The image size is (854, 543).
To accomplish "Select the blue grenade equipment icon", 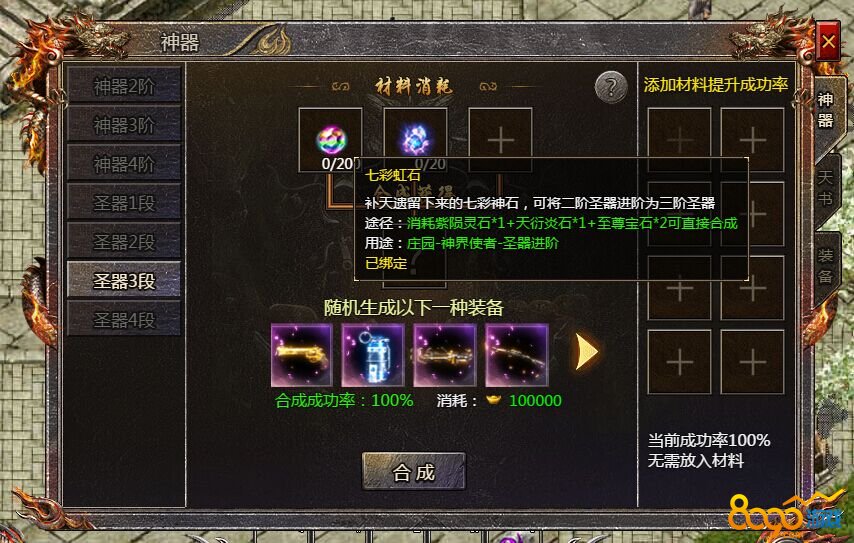I will click(373, 355).
